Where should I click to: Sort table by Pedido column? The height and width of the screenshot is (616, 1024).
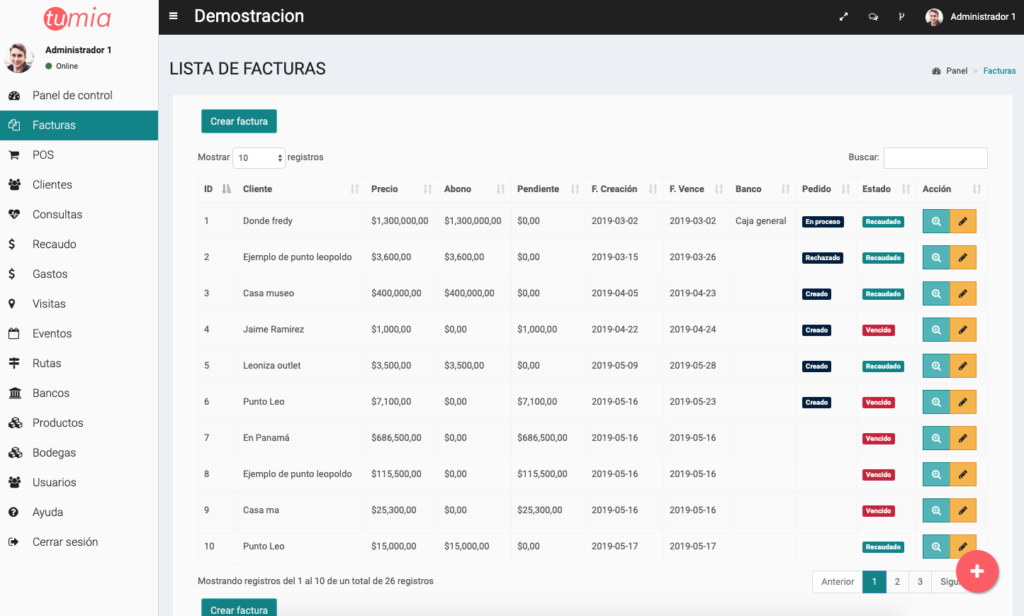tap(826, 189)
